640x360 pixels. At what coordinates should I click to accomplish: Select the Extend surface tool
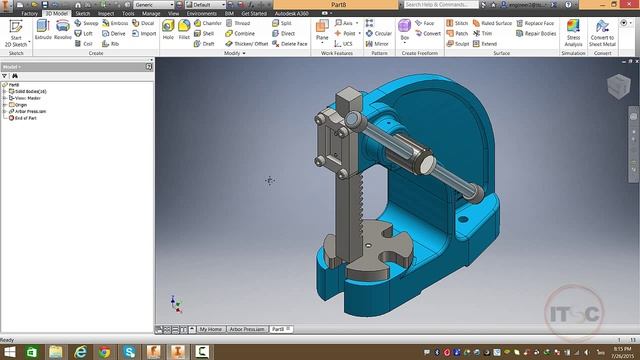pyautogui.click(x=485, y=44)
